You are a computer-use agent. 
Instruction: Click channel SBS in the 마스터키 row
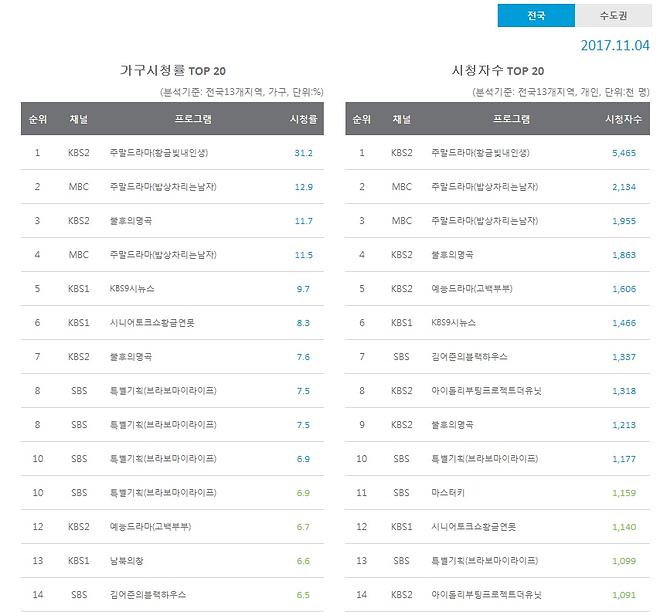tap(401, 492)
